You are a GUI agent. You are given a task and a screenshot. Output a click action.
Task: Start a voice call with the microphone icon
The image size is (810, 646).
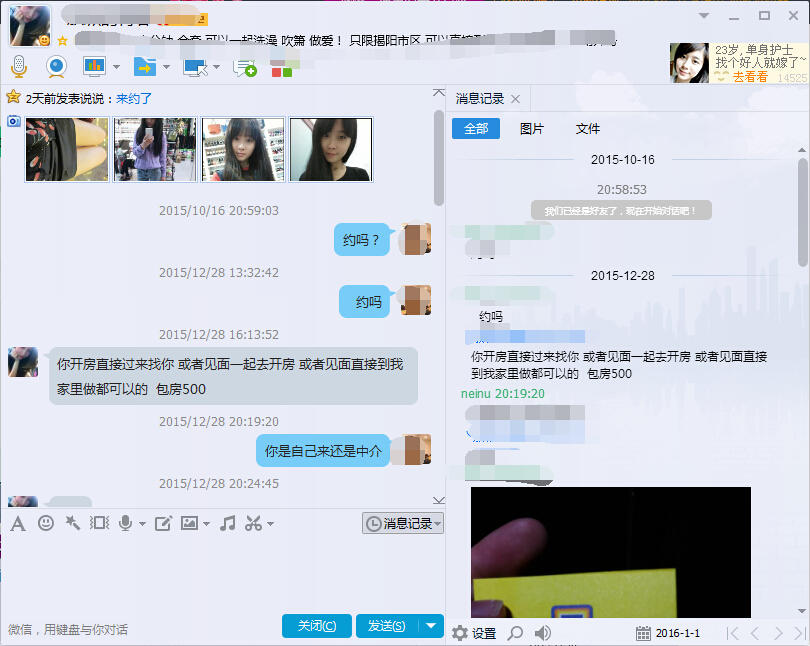(x=18, y=67)
